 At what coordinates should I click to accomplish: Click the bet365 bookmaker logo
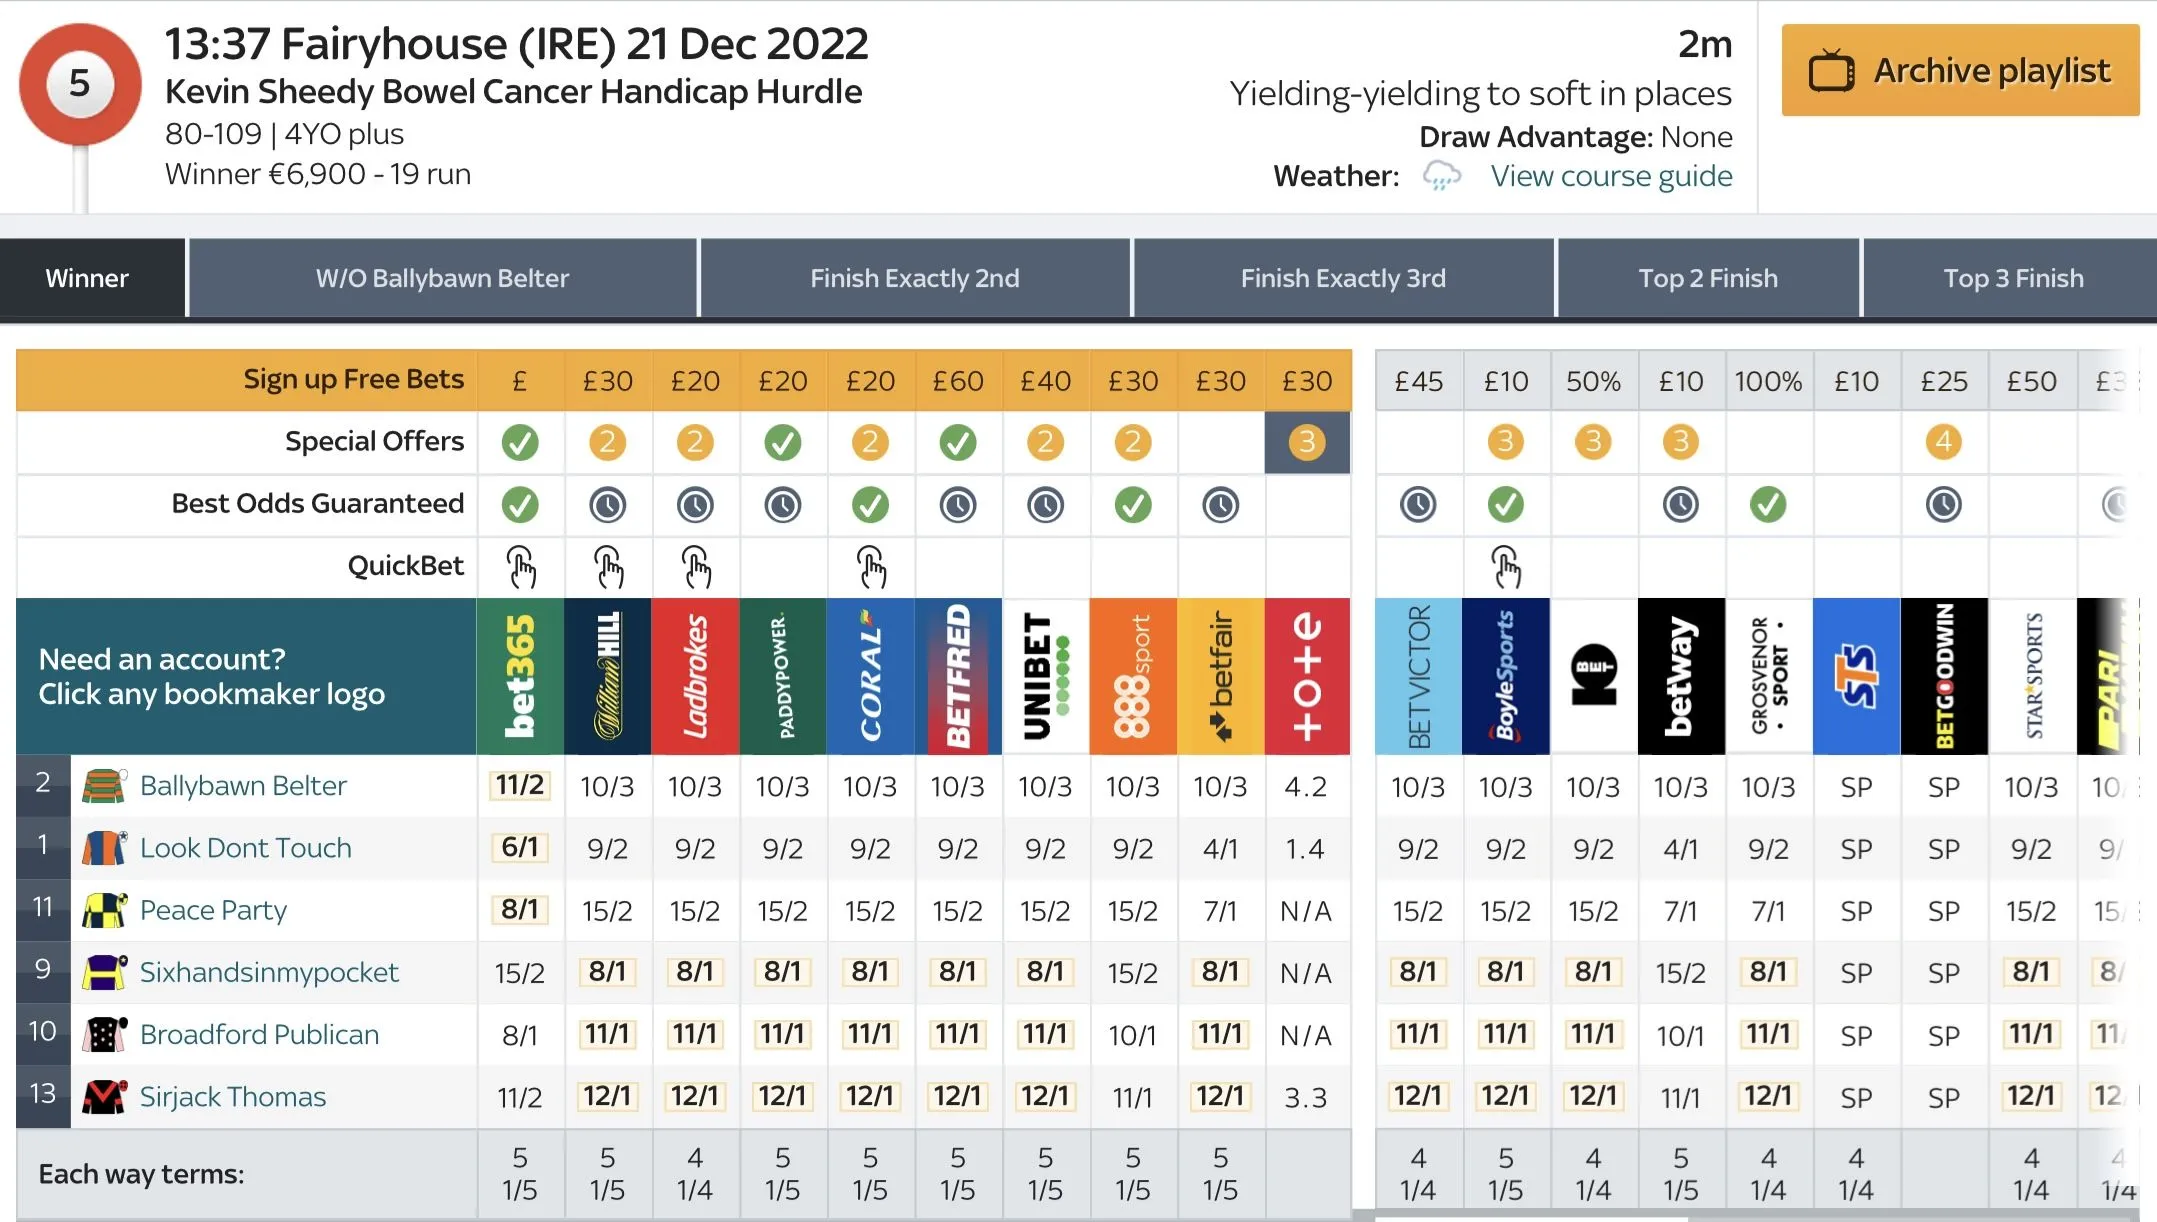(x=520, y=676)
